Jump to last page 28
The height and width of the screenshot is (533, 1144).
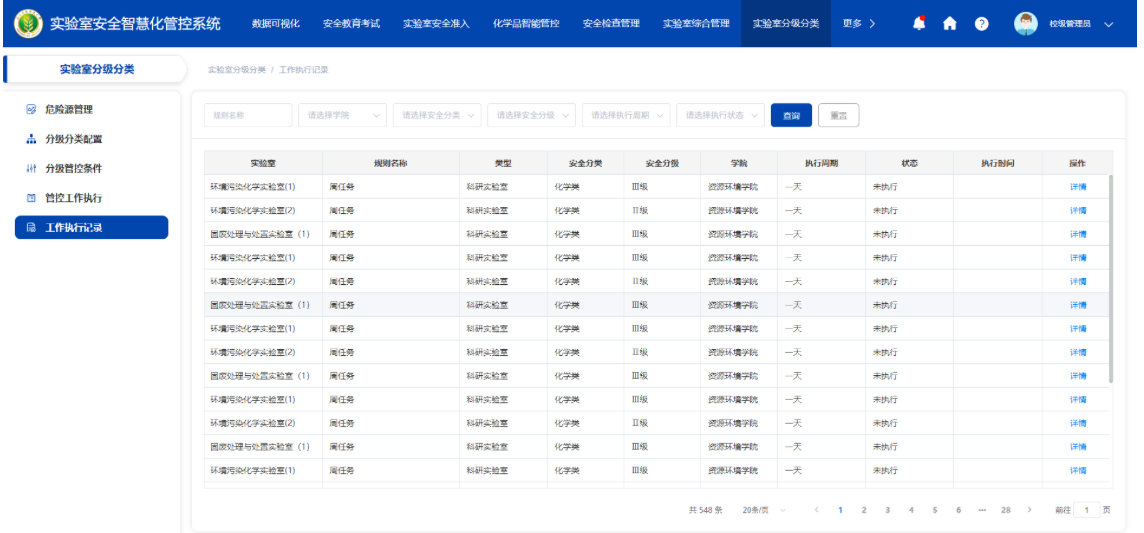coord(1006,510)
